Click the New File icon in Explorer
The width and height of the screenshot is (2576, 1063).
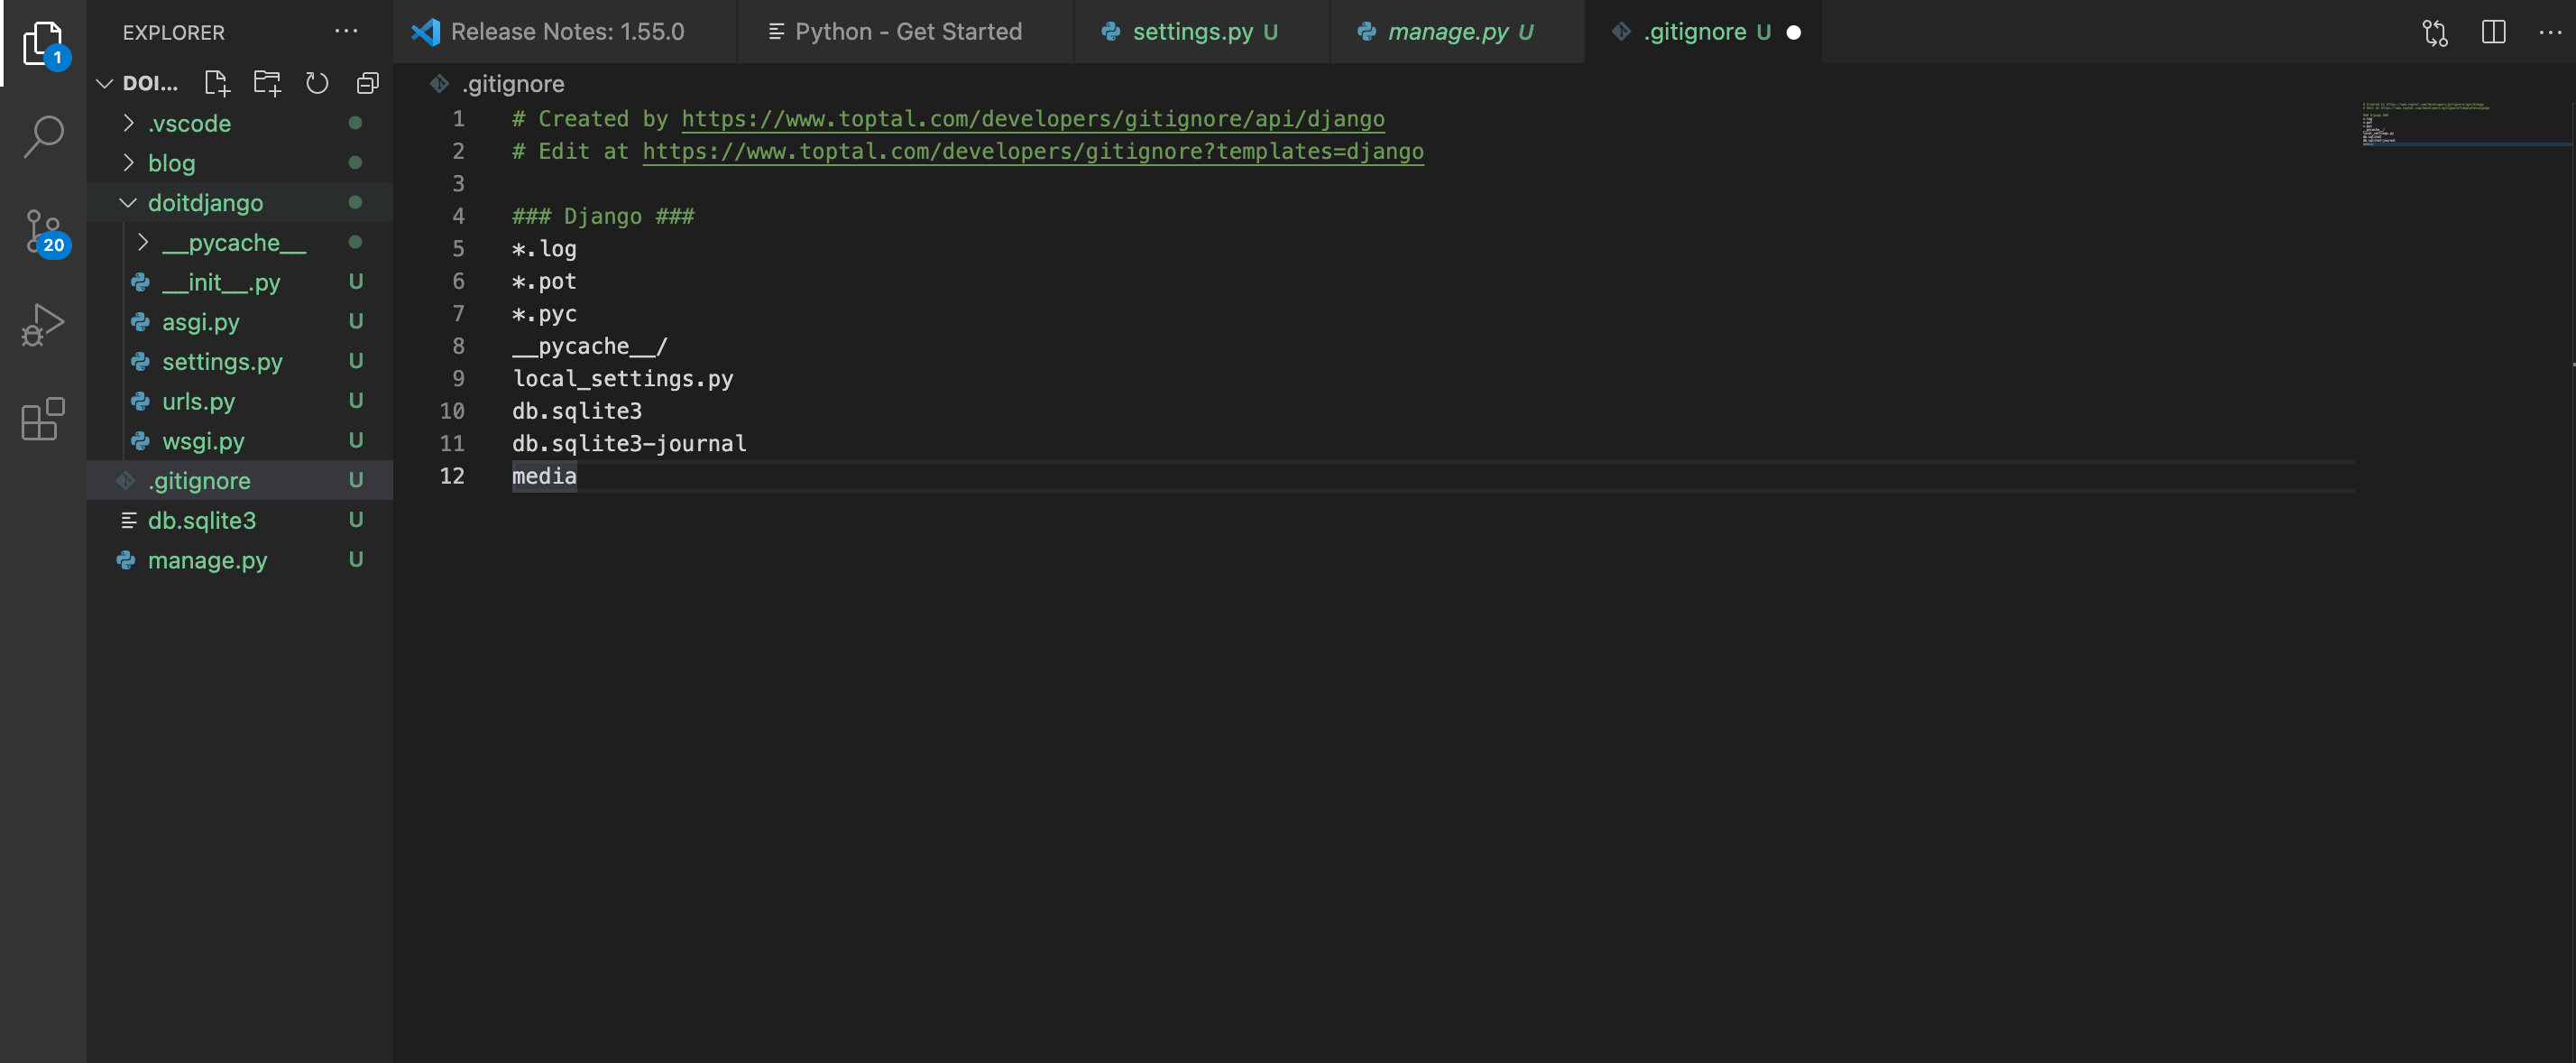point(216,83)
